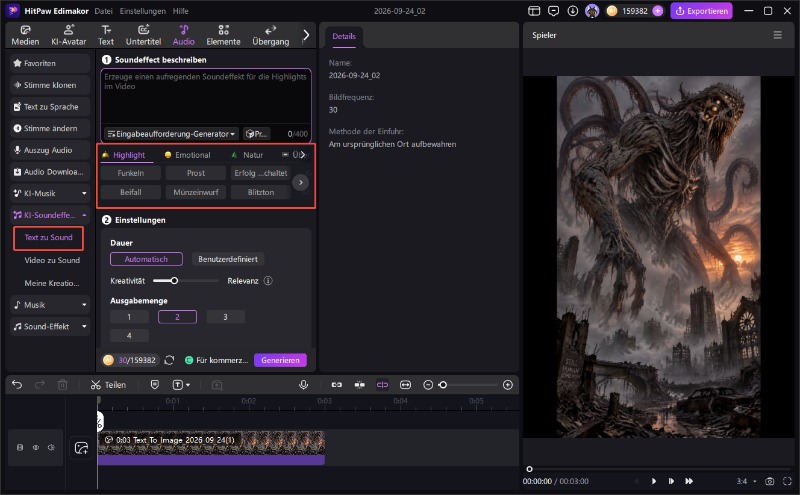
Task: Open the Untertitel tab
Action: [143, 35]
